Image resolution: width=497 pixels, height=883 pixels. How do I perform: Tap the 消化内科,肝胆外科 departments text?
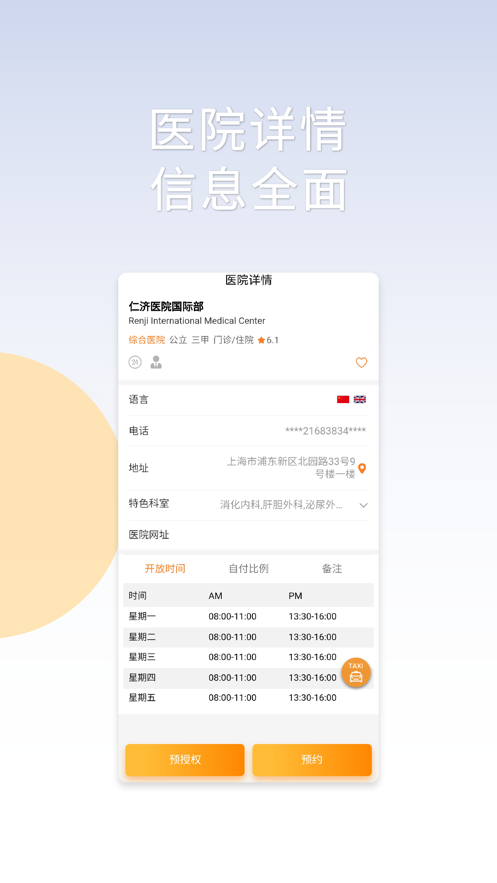tap(281, 505)
